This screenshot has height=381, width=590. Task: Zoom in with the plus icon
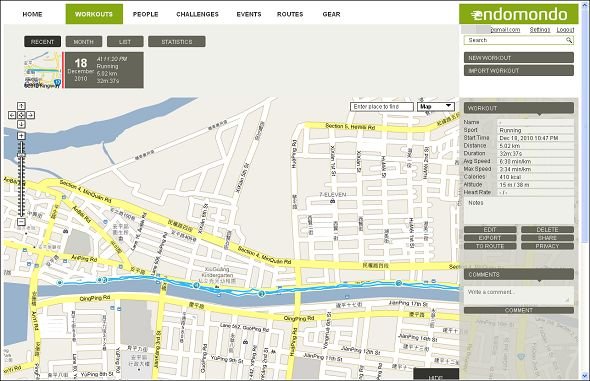click(21, 136)
